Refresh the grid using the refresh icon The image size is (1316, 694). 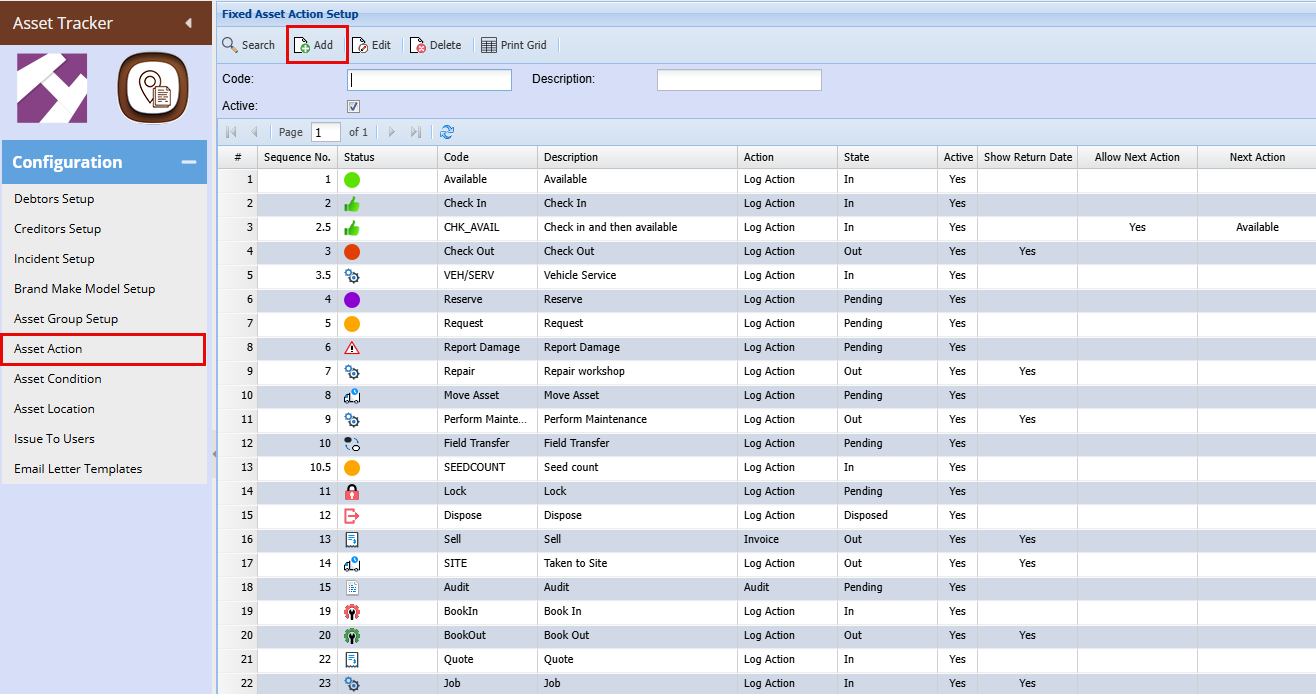click(447, 132)
